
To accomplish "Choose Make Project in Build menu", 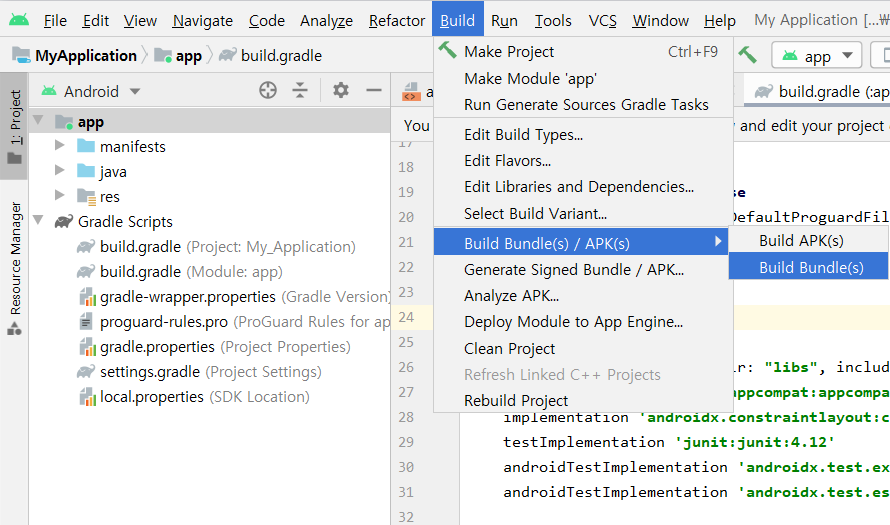I will pos(583,52).
